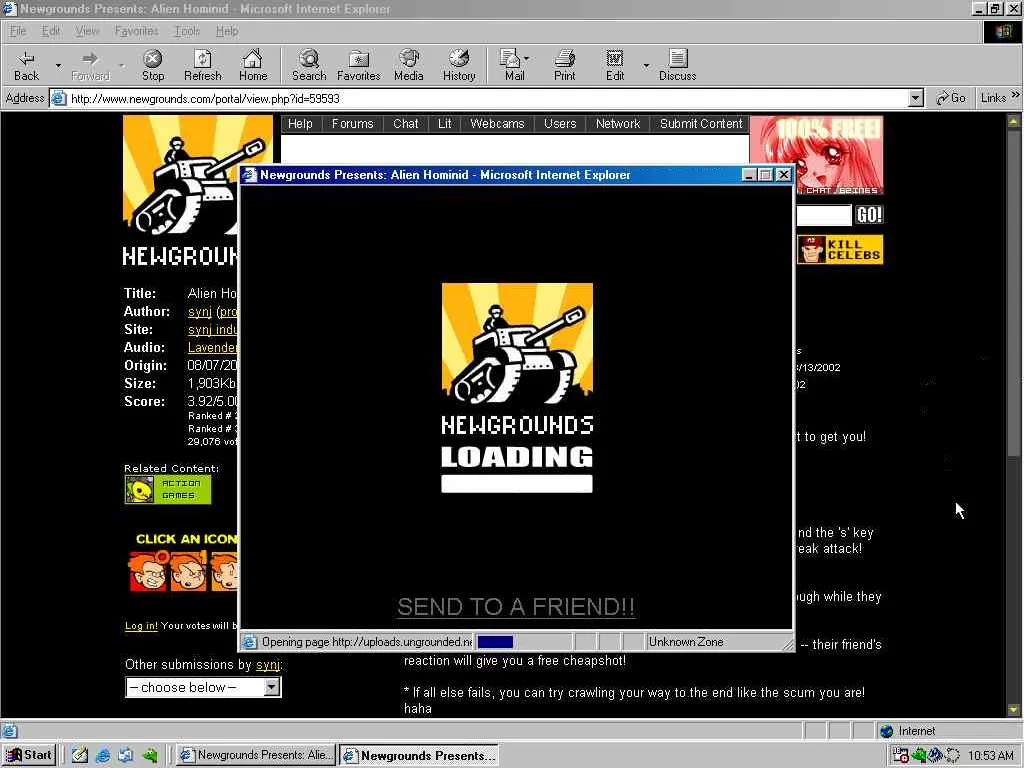Viewport: 1024px width, 768px height.
Task: Click Lit in Newgrounds navigation bar
Action: click(445, 123)
